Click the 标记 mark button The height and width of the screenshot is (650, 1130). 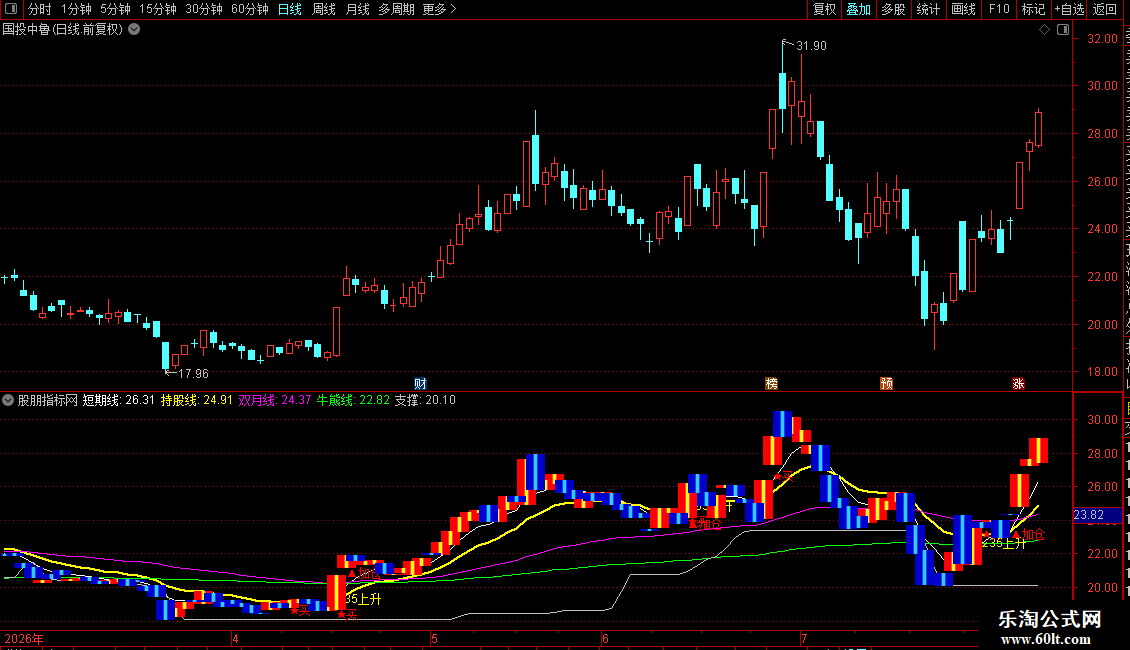[1033, 9]
